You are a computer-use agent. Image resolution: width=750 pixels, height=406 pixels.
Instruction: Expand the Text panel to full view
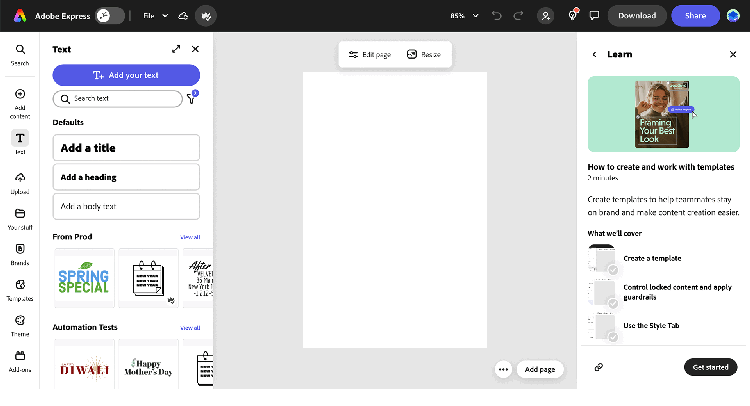(x=176, y=49)
